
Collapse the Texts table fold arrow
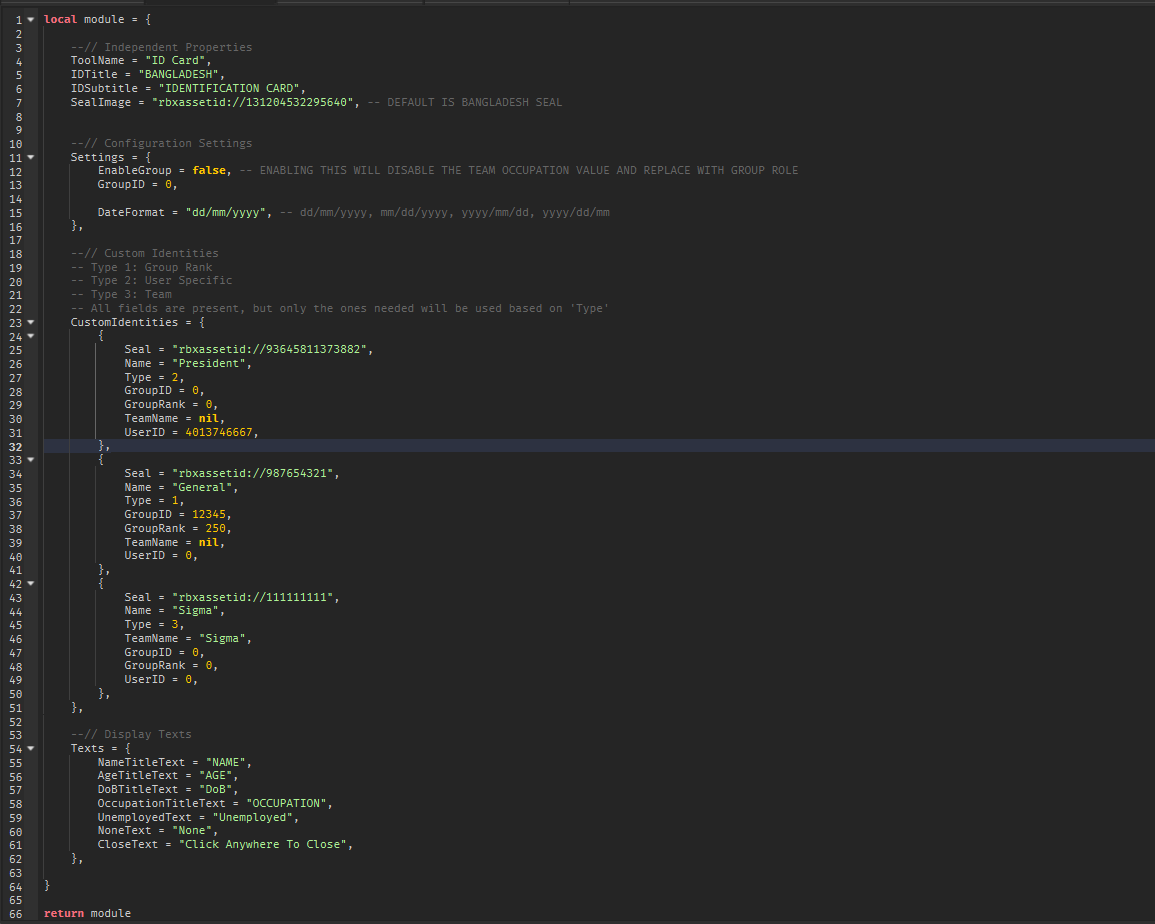click(31, 748)
